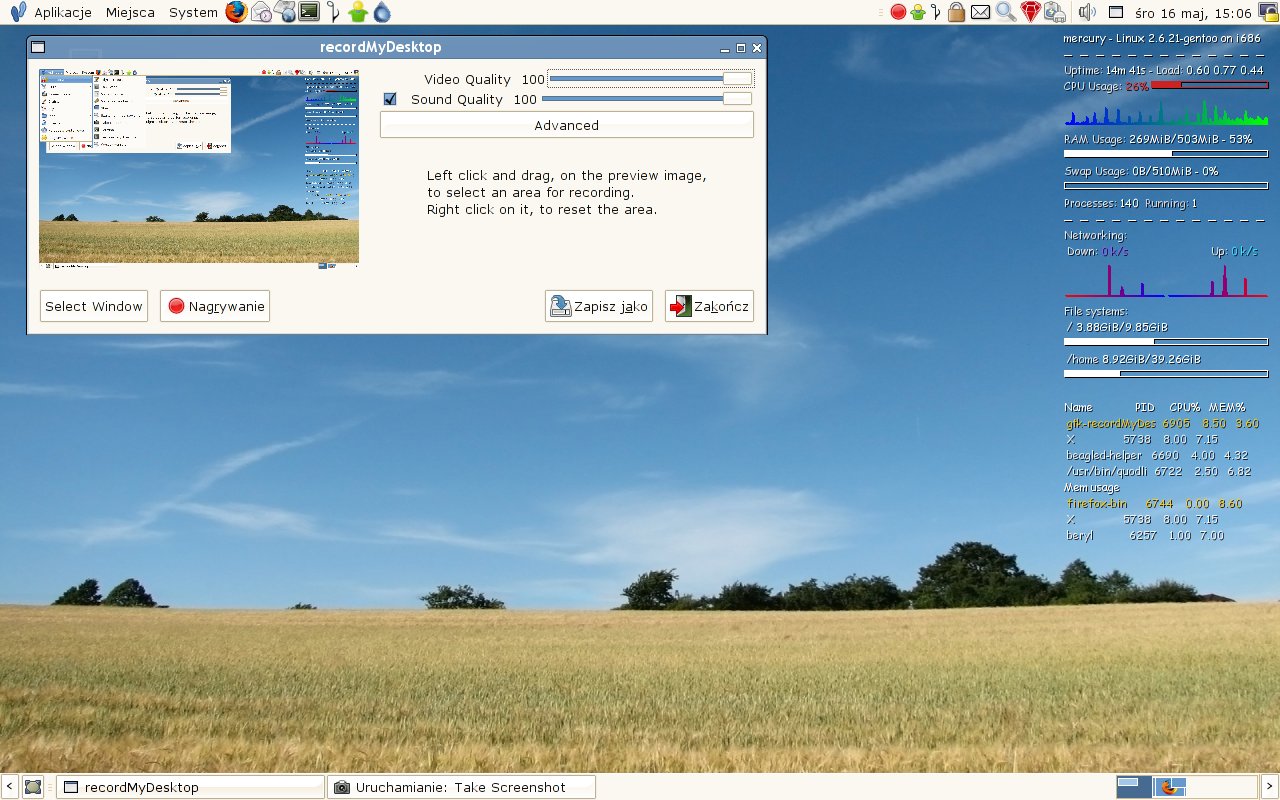
Task: Open the GNOME foot main menu icon
Action: [x=18, y=12]
